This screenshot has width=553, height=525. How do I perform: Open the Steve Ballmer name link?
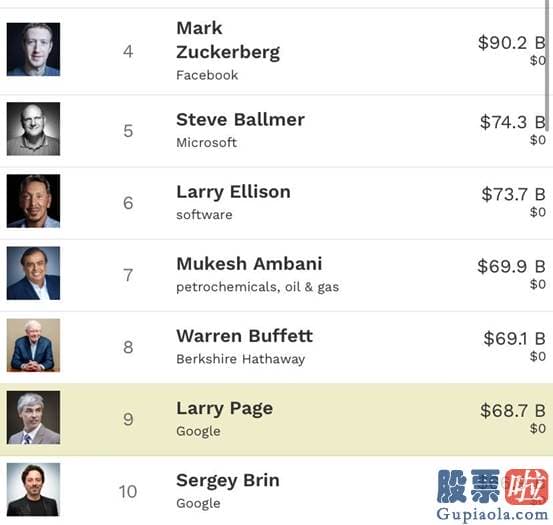[241, 120]
